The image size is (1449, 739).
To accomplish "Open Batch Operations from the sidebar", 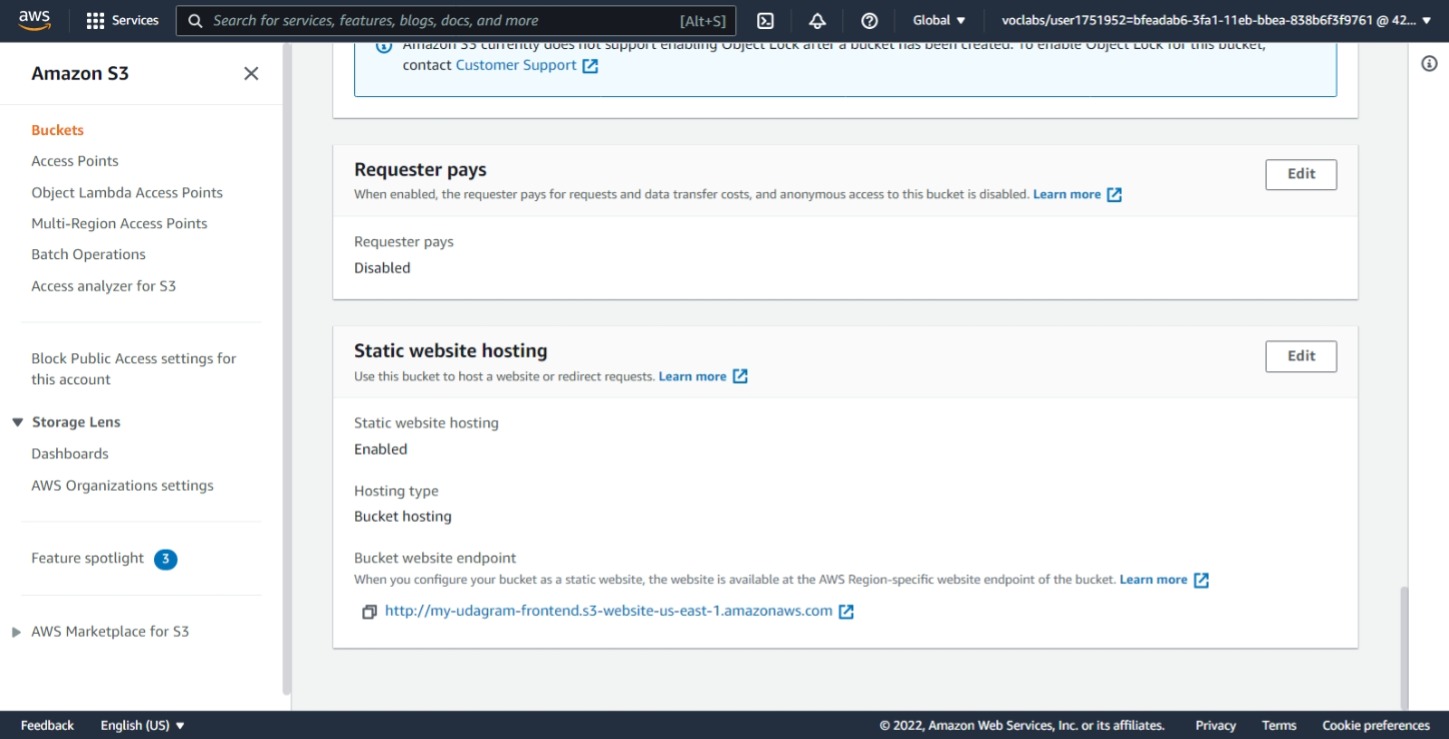I will point(88,254).
